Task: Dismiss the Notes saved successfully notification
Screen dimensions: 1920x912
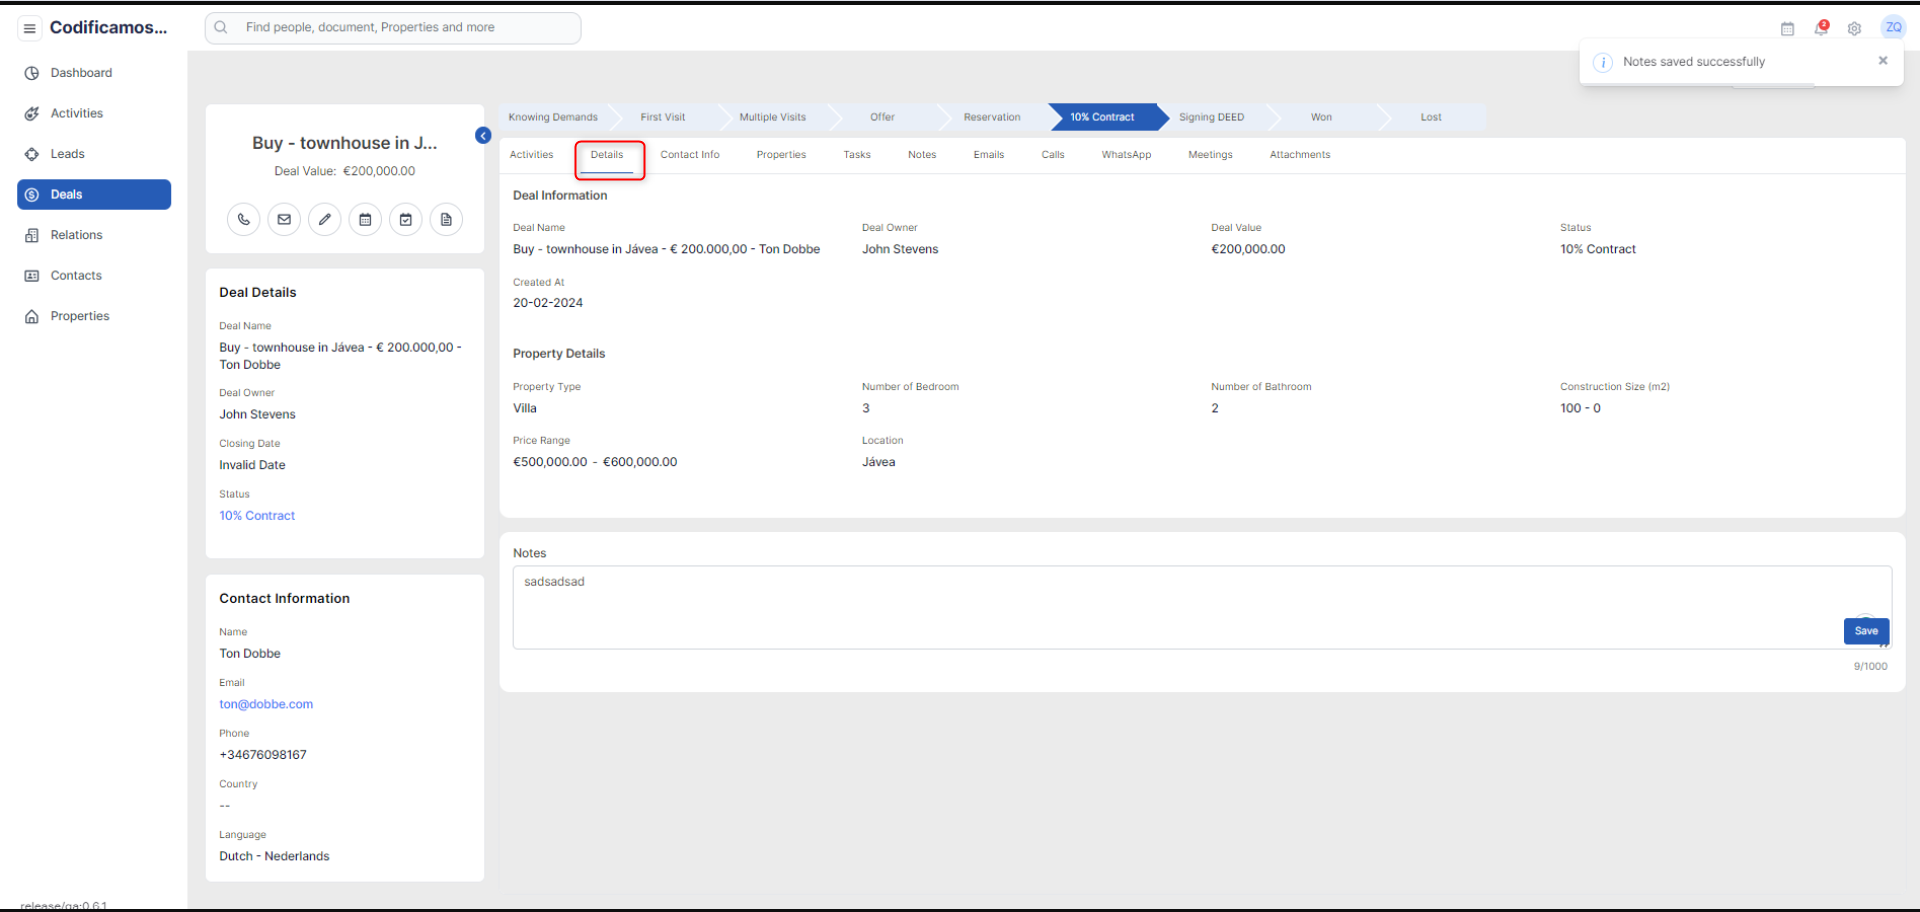Action: coord(1883,61)
